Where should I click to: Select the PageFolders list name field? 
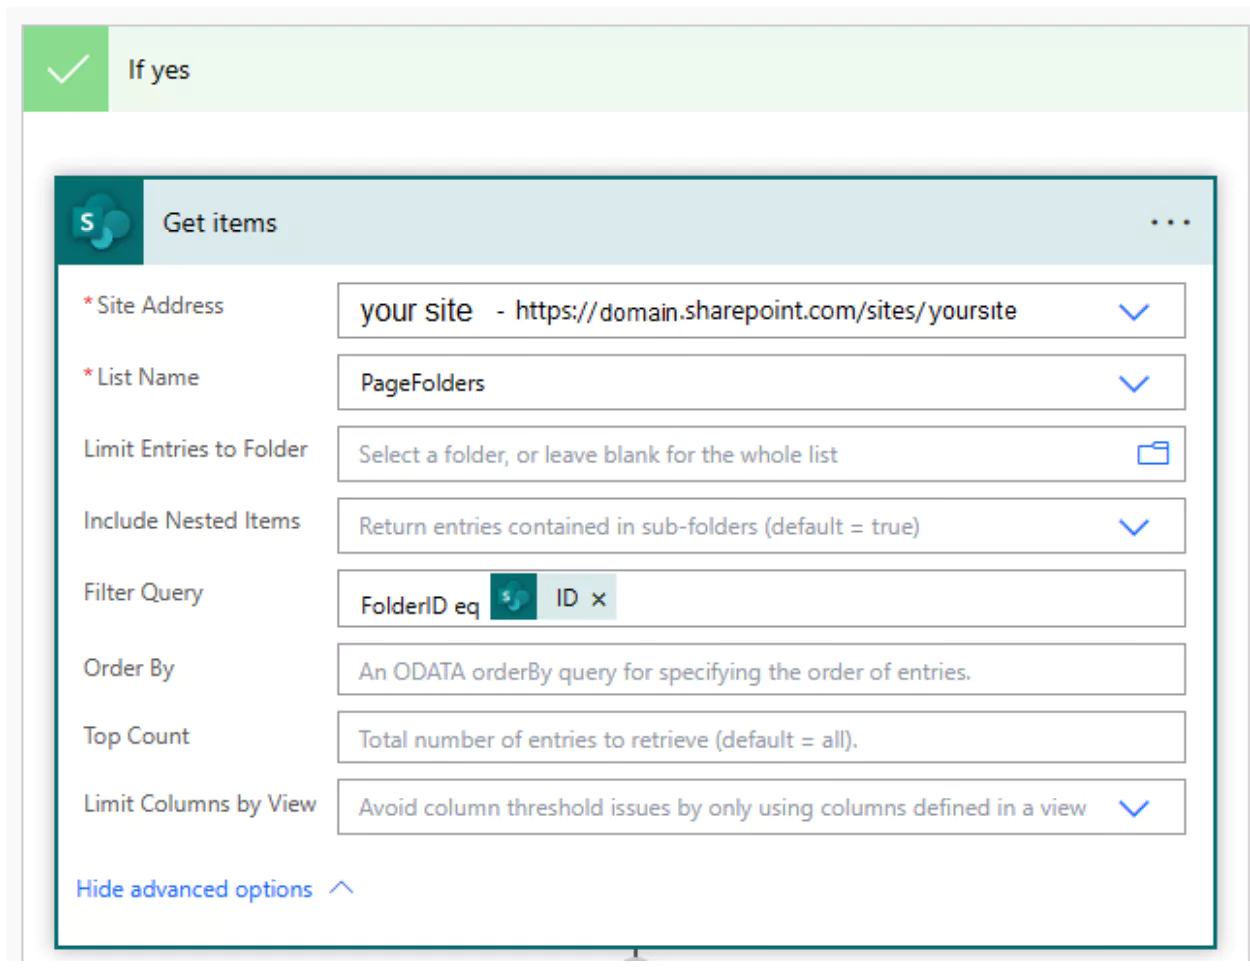pos(761,382)
